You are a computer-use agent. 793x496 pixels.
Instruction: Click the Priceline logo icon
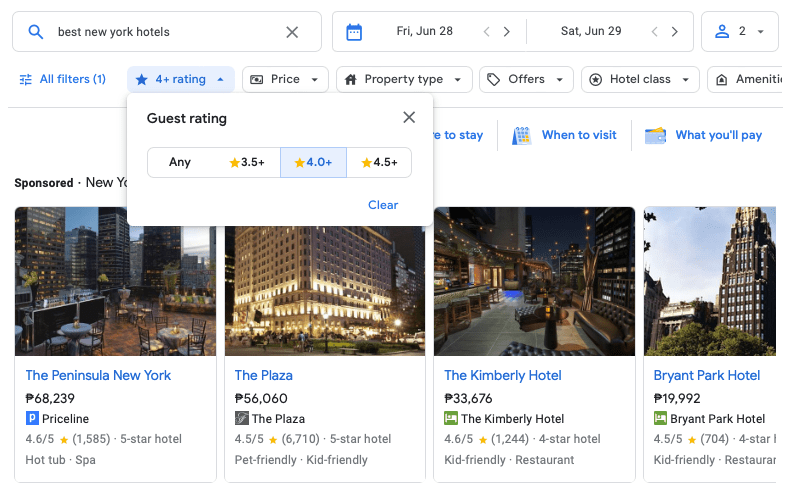click(x=32, y=418)
